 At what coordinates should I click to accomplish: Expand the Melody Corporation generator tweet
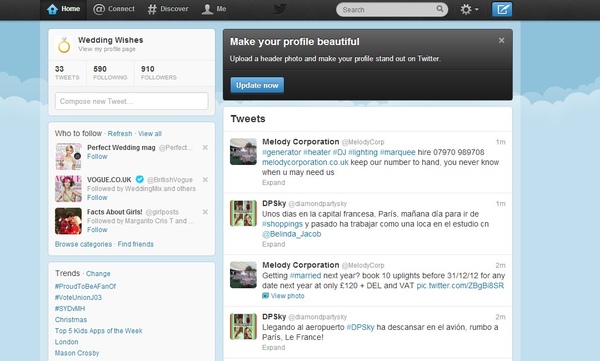point(274,183)
